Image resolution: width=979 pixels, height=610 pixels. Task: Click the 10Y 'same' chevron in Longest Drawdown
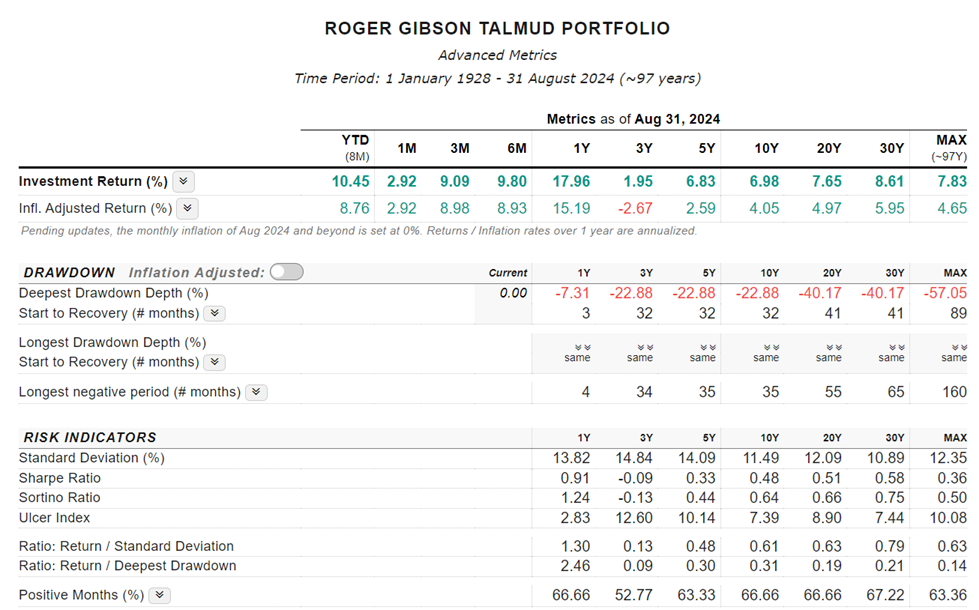pyautogui.click(x=766, y=348)
